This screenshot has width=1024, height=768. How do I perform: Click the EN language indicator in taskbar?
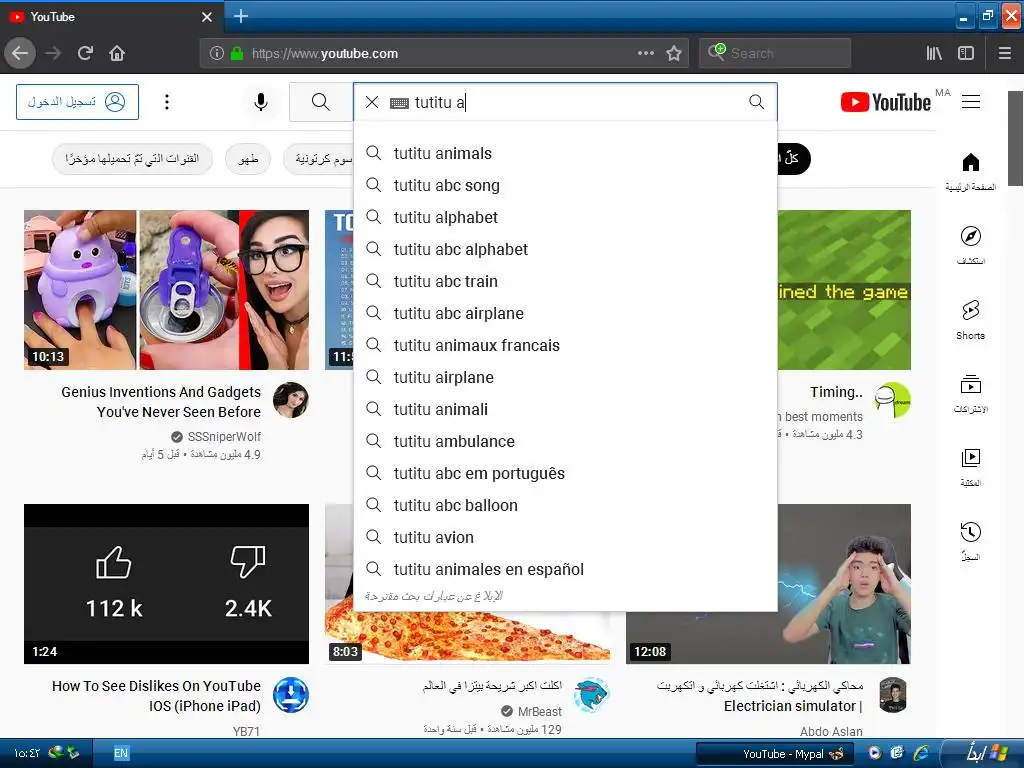coord(121,753)
